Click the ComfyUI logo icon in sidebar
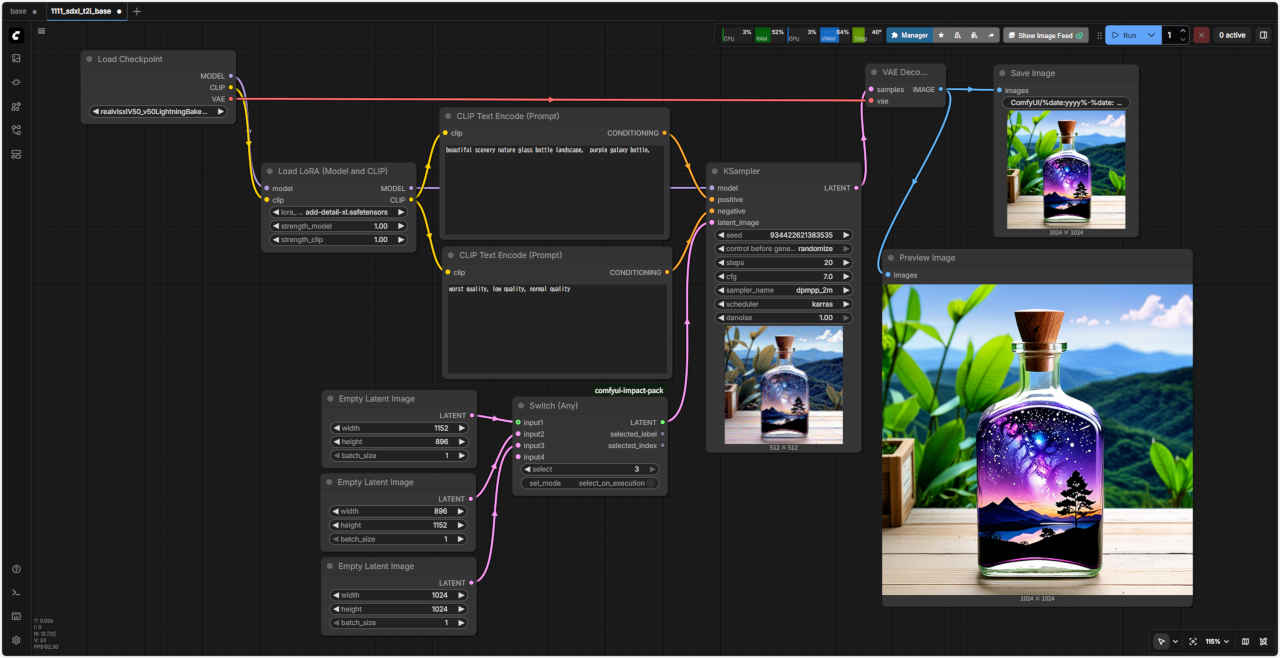This screenshot has height=658, width=1280. [x=16, y=35]
